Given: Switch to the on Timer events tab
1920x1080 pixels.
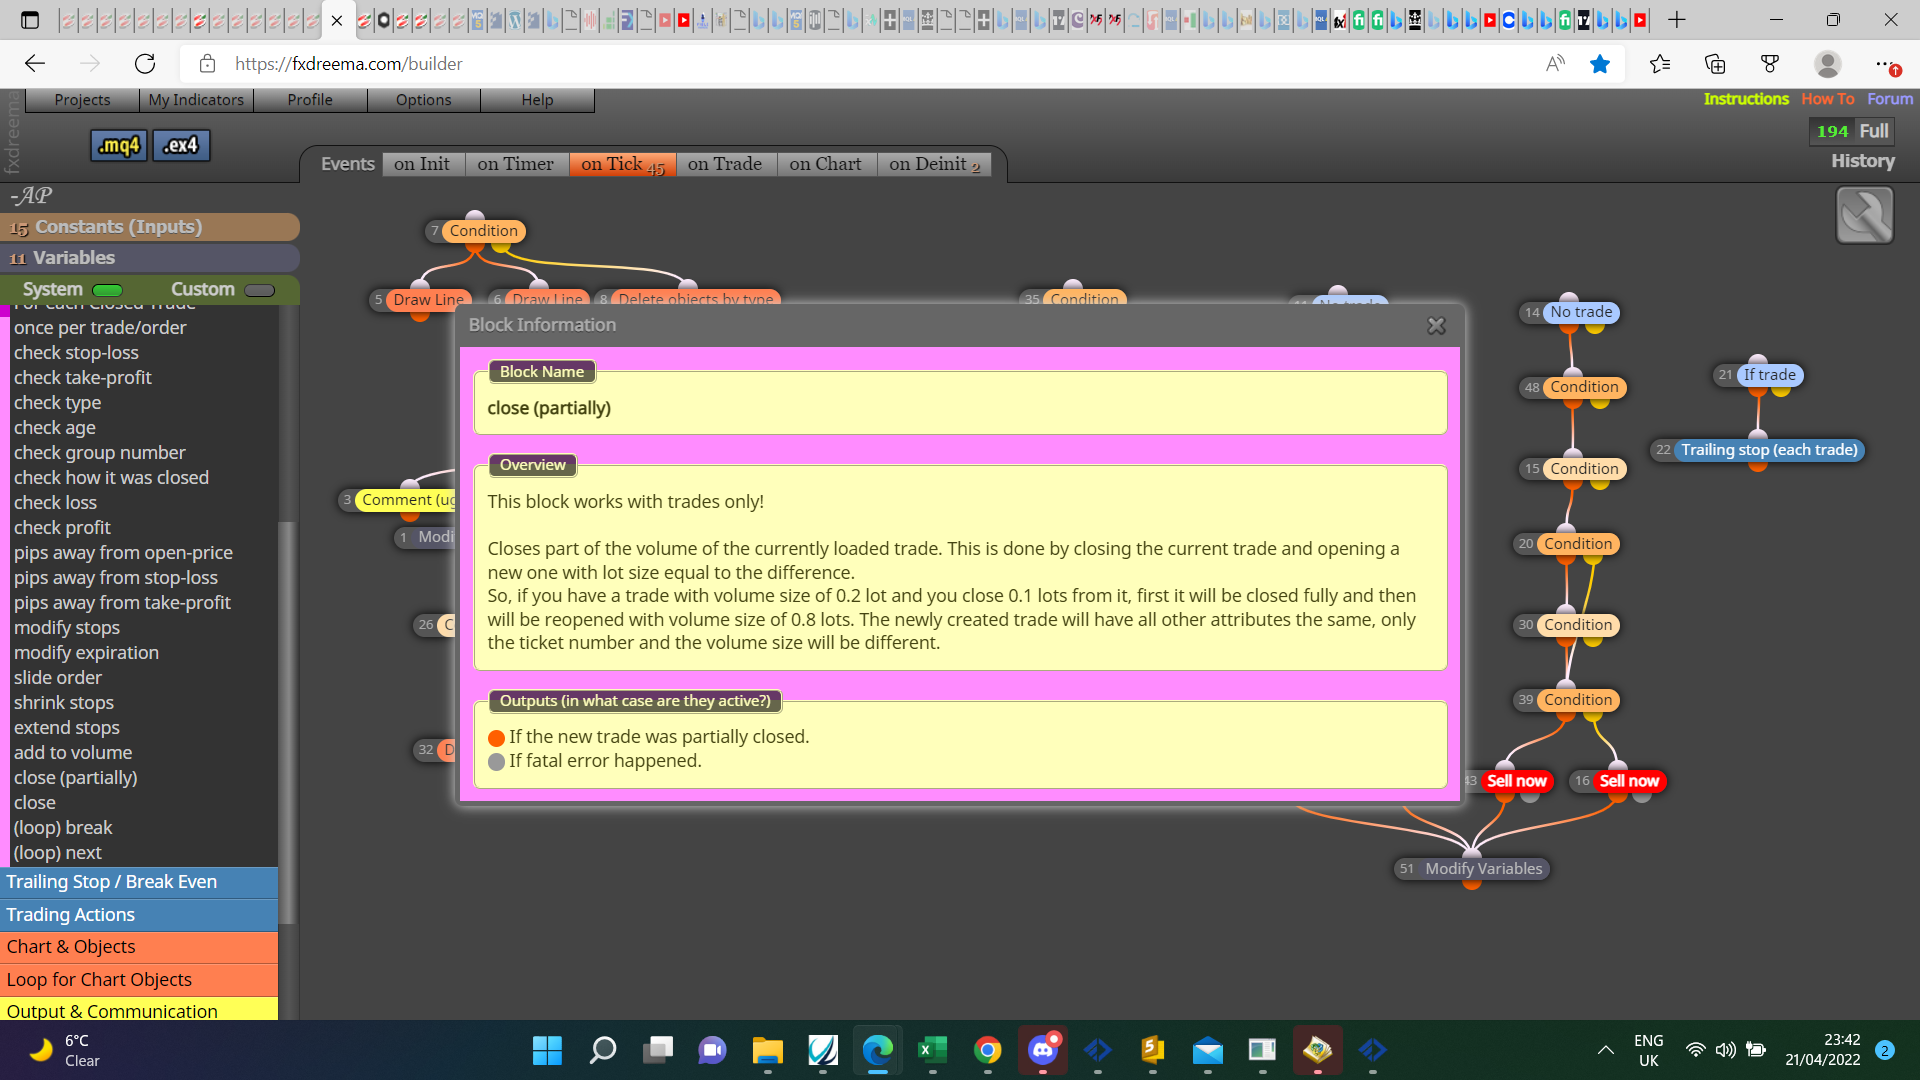Looking at the screenshot, I should pyautogui.click(x=515, y=164).
